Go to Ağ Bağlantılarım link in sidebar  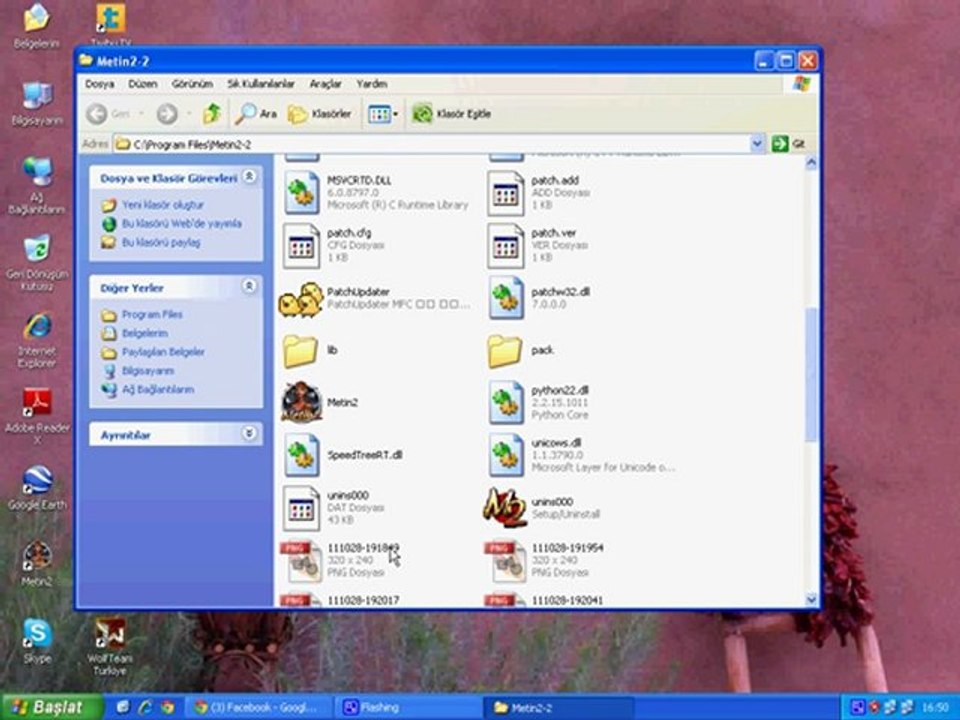tap(158, 389)
